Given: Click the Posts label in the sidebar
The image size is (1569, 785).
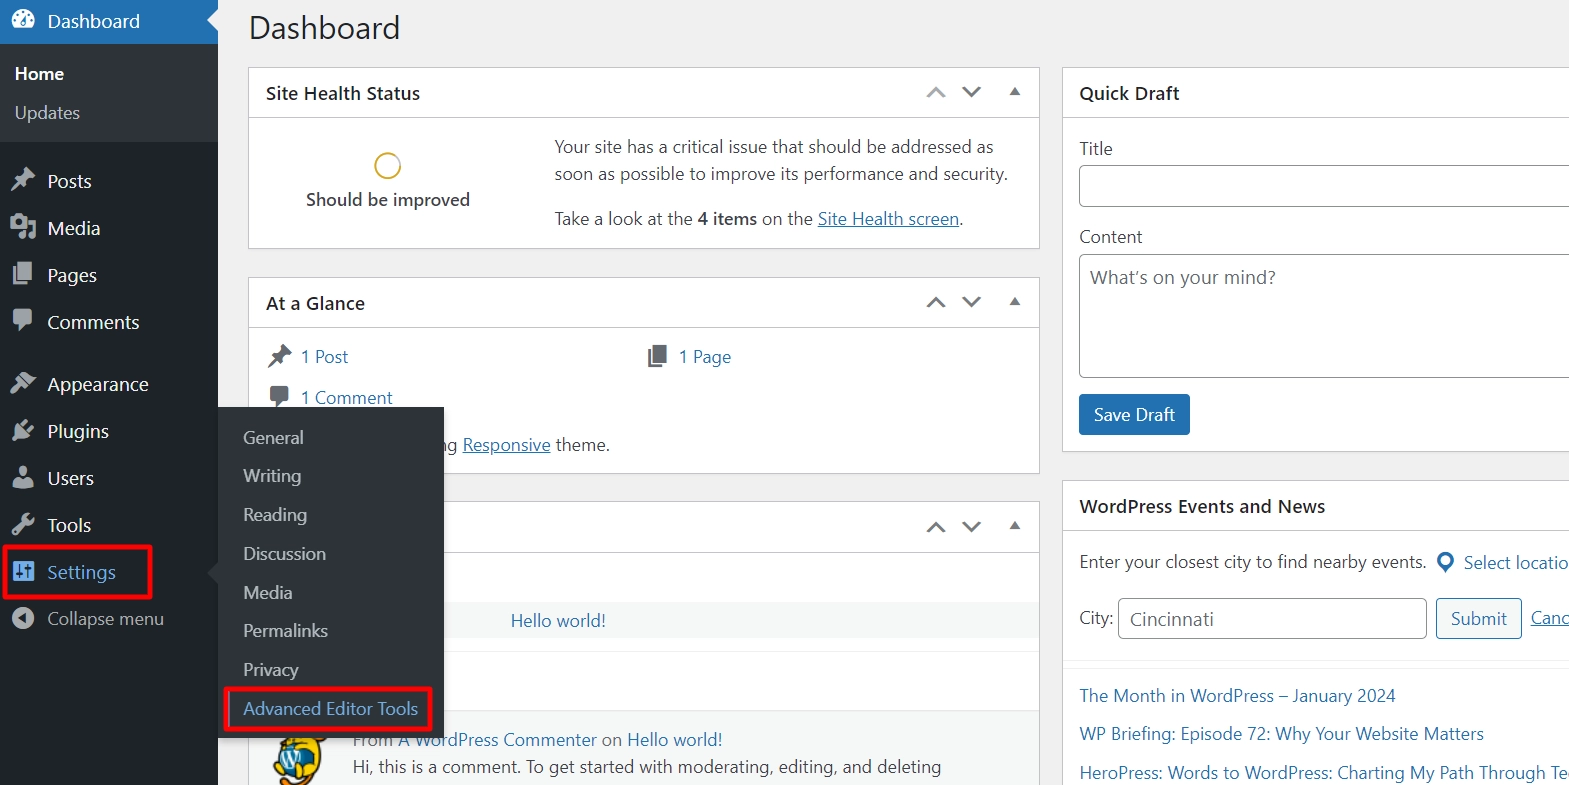Looking at the screenshot, I should click(69, 181).
